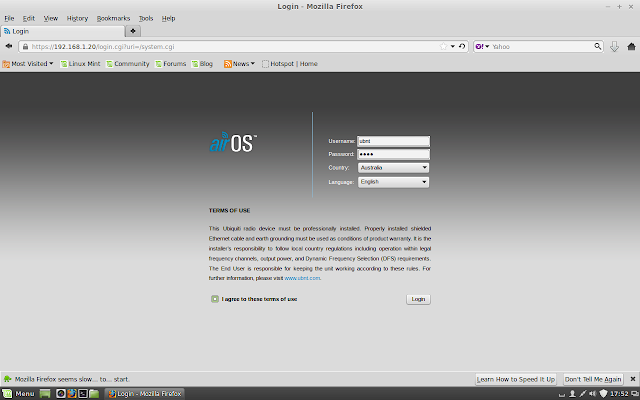Open the Forums bookmark
640x400 pixels.
click(170, 64)
